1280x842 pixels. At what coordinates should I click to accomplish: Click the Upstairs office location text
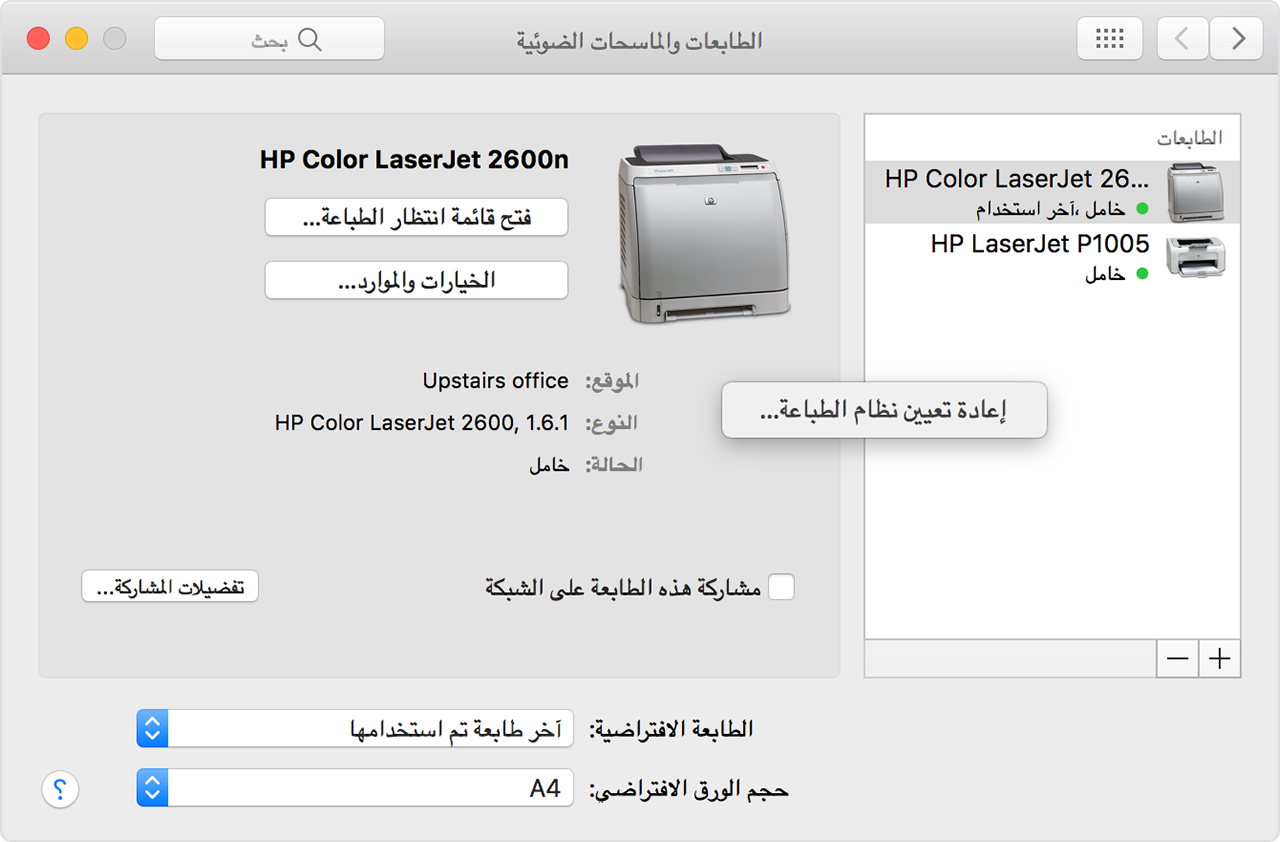click(x=495, y=381)
